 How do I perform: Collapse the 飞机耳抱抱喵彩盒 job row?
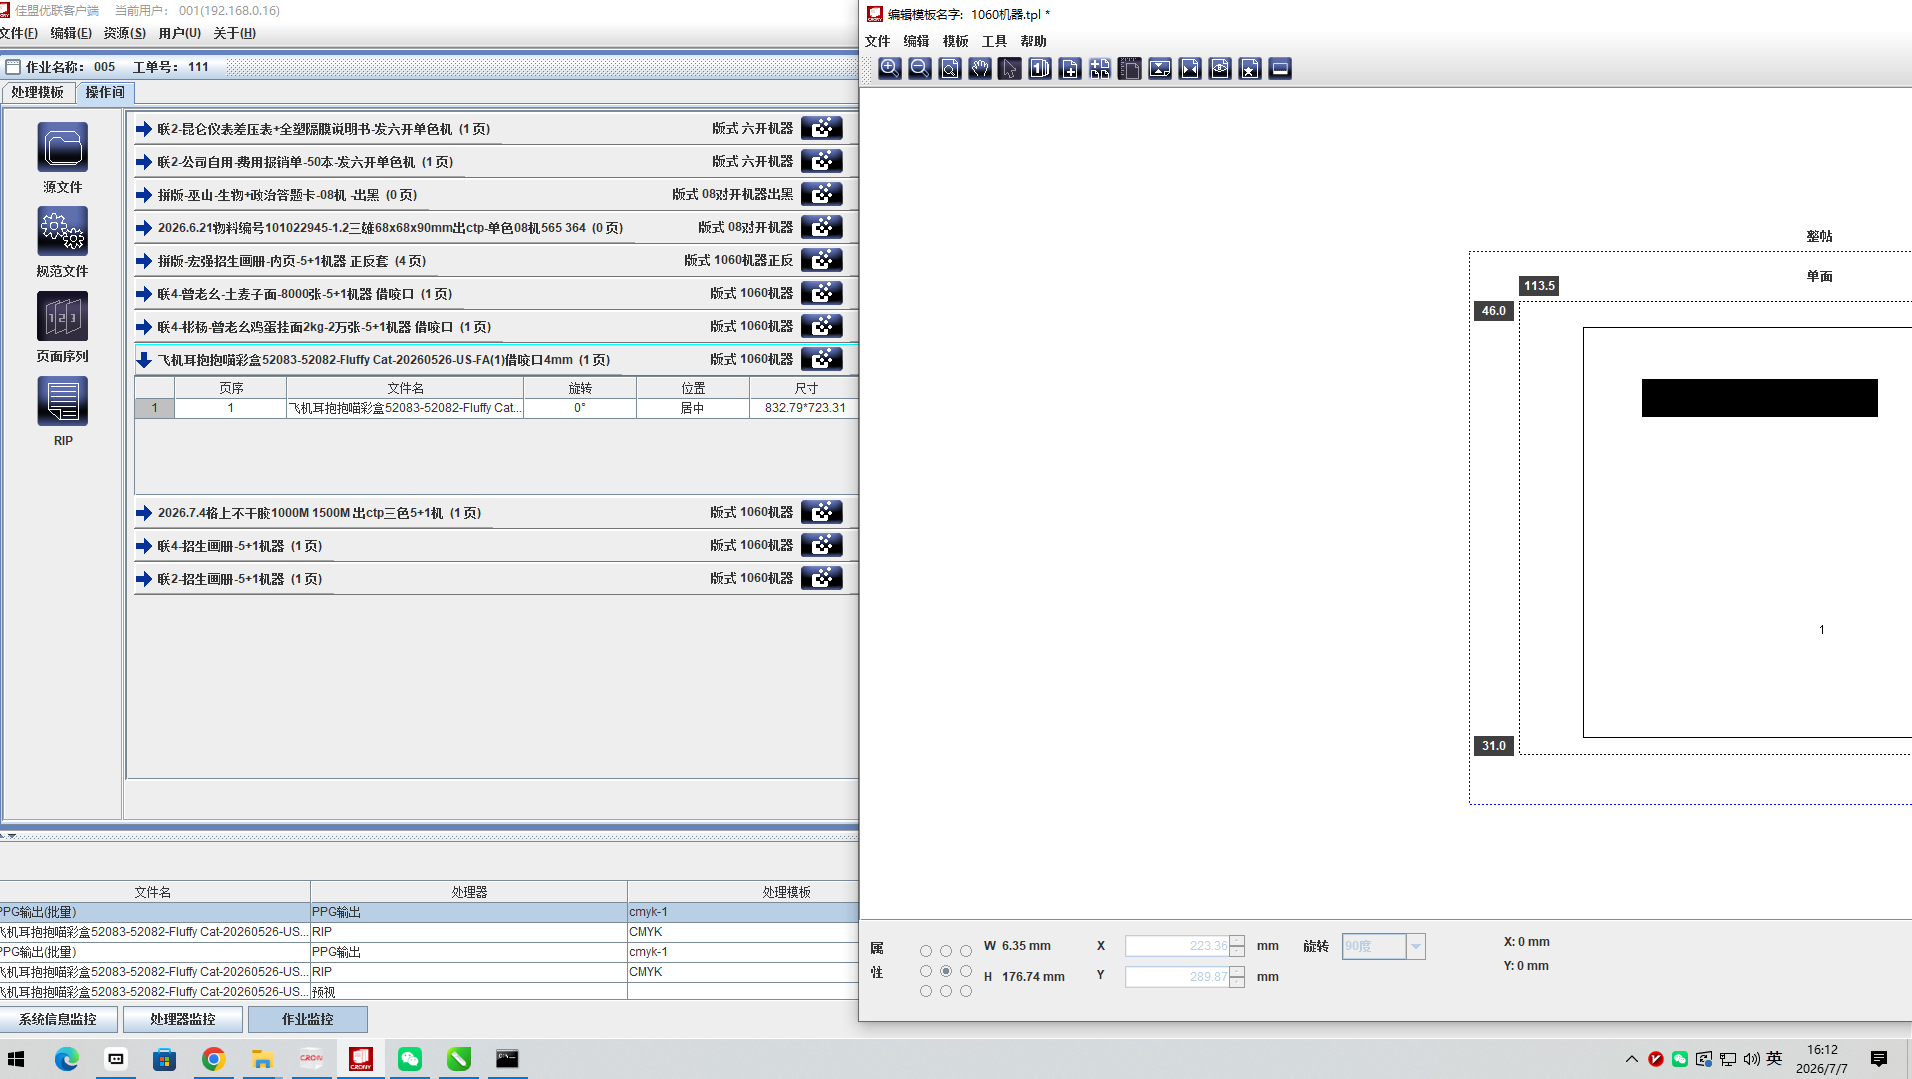click(x=144, y=360)
